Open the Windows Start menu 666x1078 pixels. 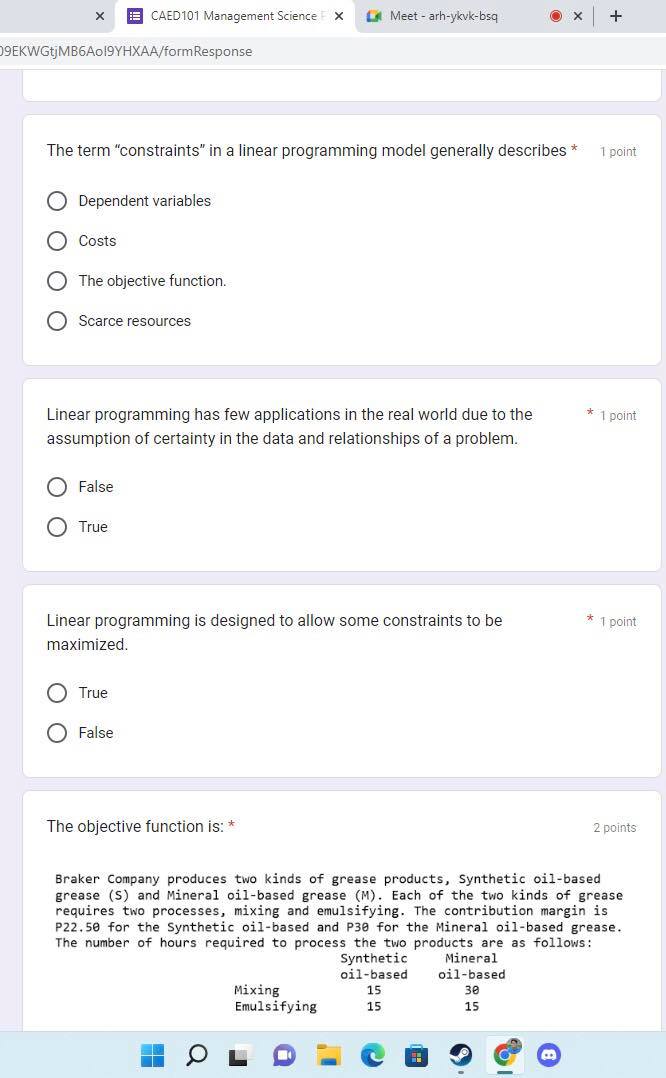point(152,1055)
